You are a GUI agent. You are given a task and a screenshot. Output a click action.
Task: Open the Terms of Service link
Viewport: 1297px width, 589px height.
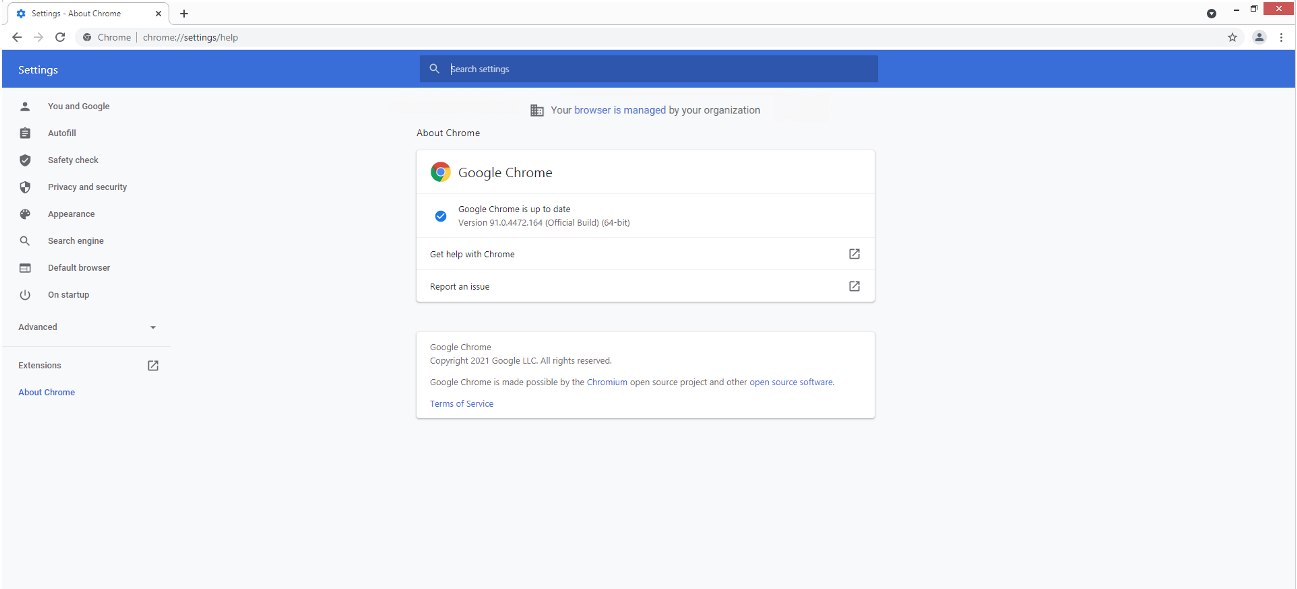tap(462, 404)
